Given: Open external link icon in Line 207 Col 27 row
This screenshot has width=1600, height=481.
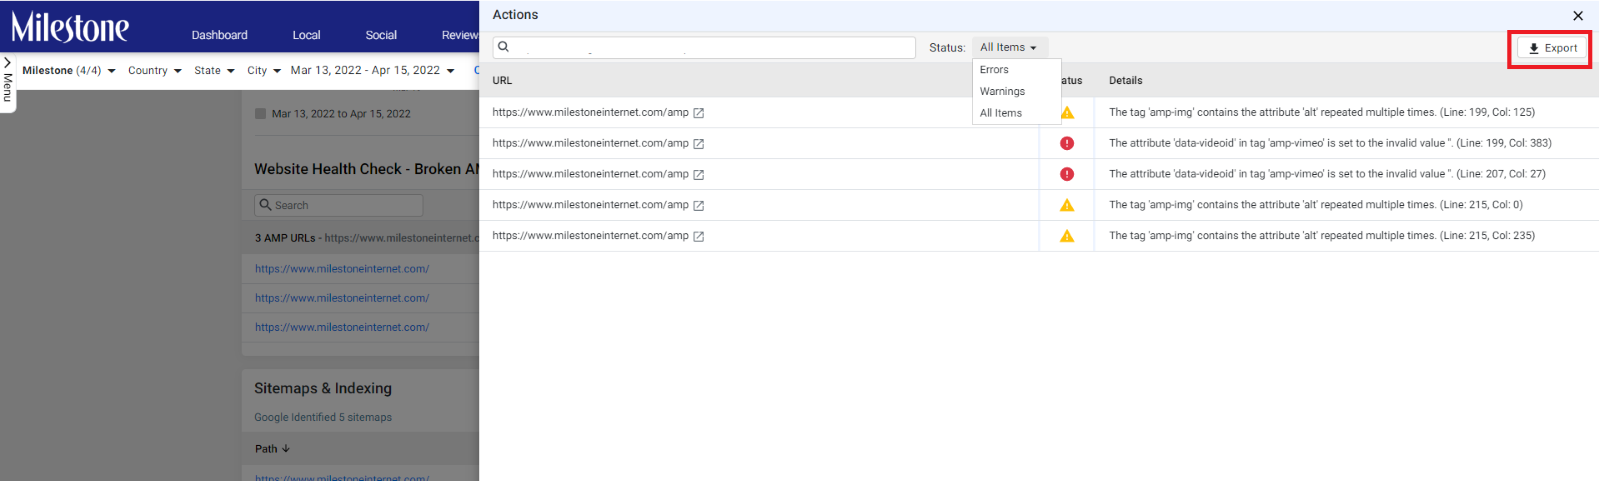Looking at the screenshot, I should [x=699, y=175].
